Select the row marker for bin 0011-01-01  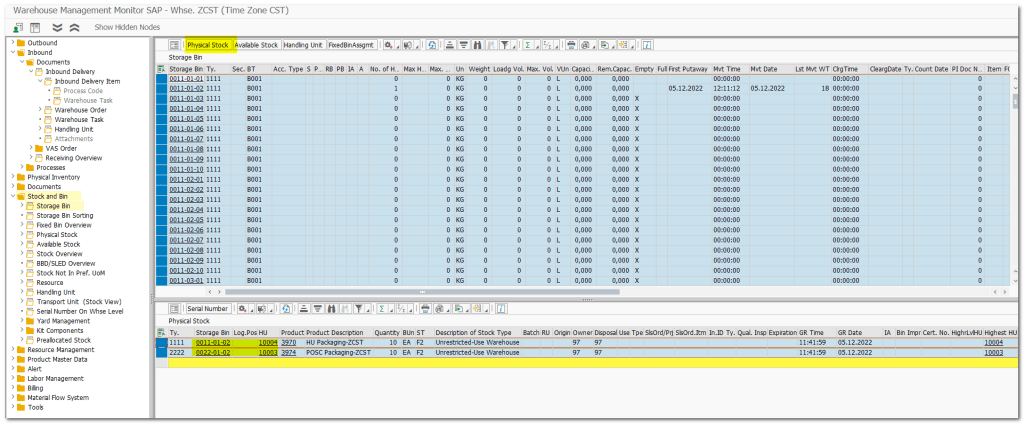click(161, 78)
